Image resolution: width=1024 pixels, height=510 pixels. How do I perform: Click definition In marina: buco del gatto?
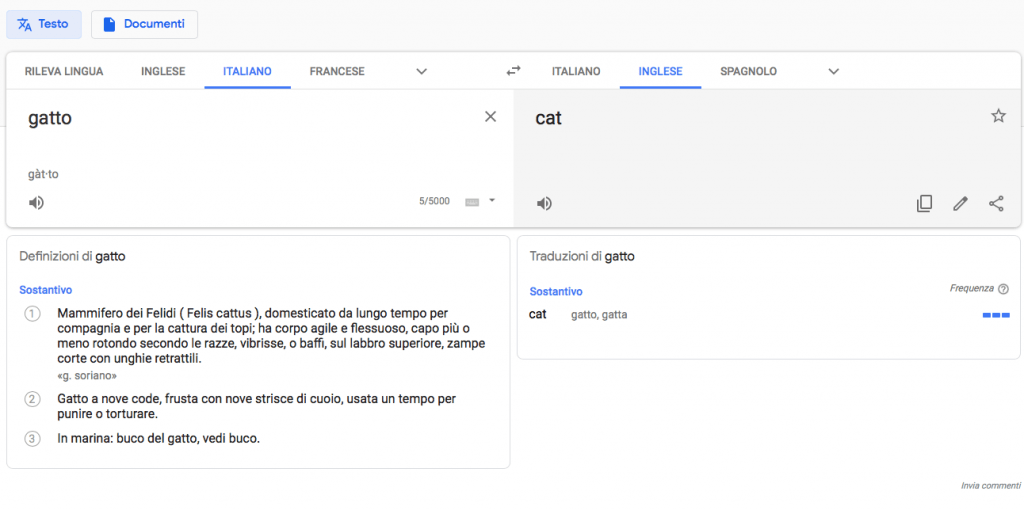click(x=159, y=439)
